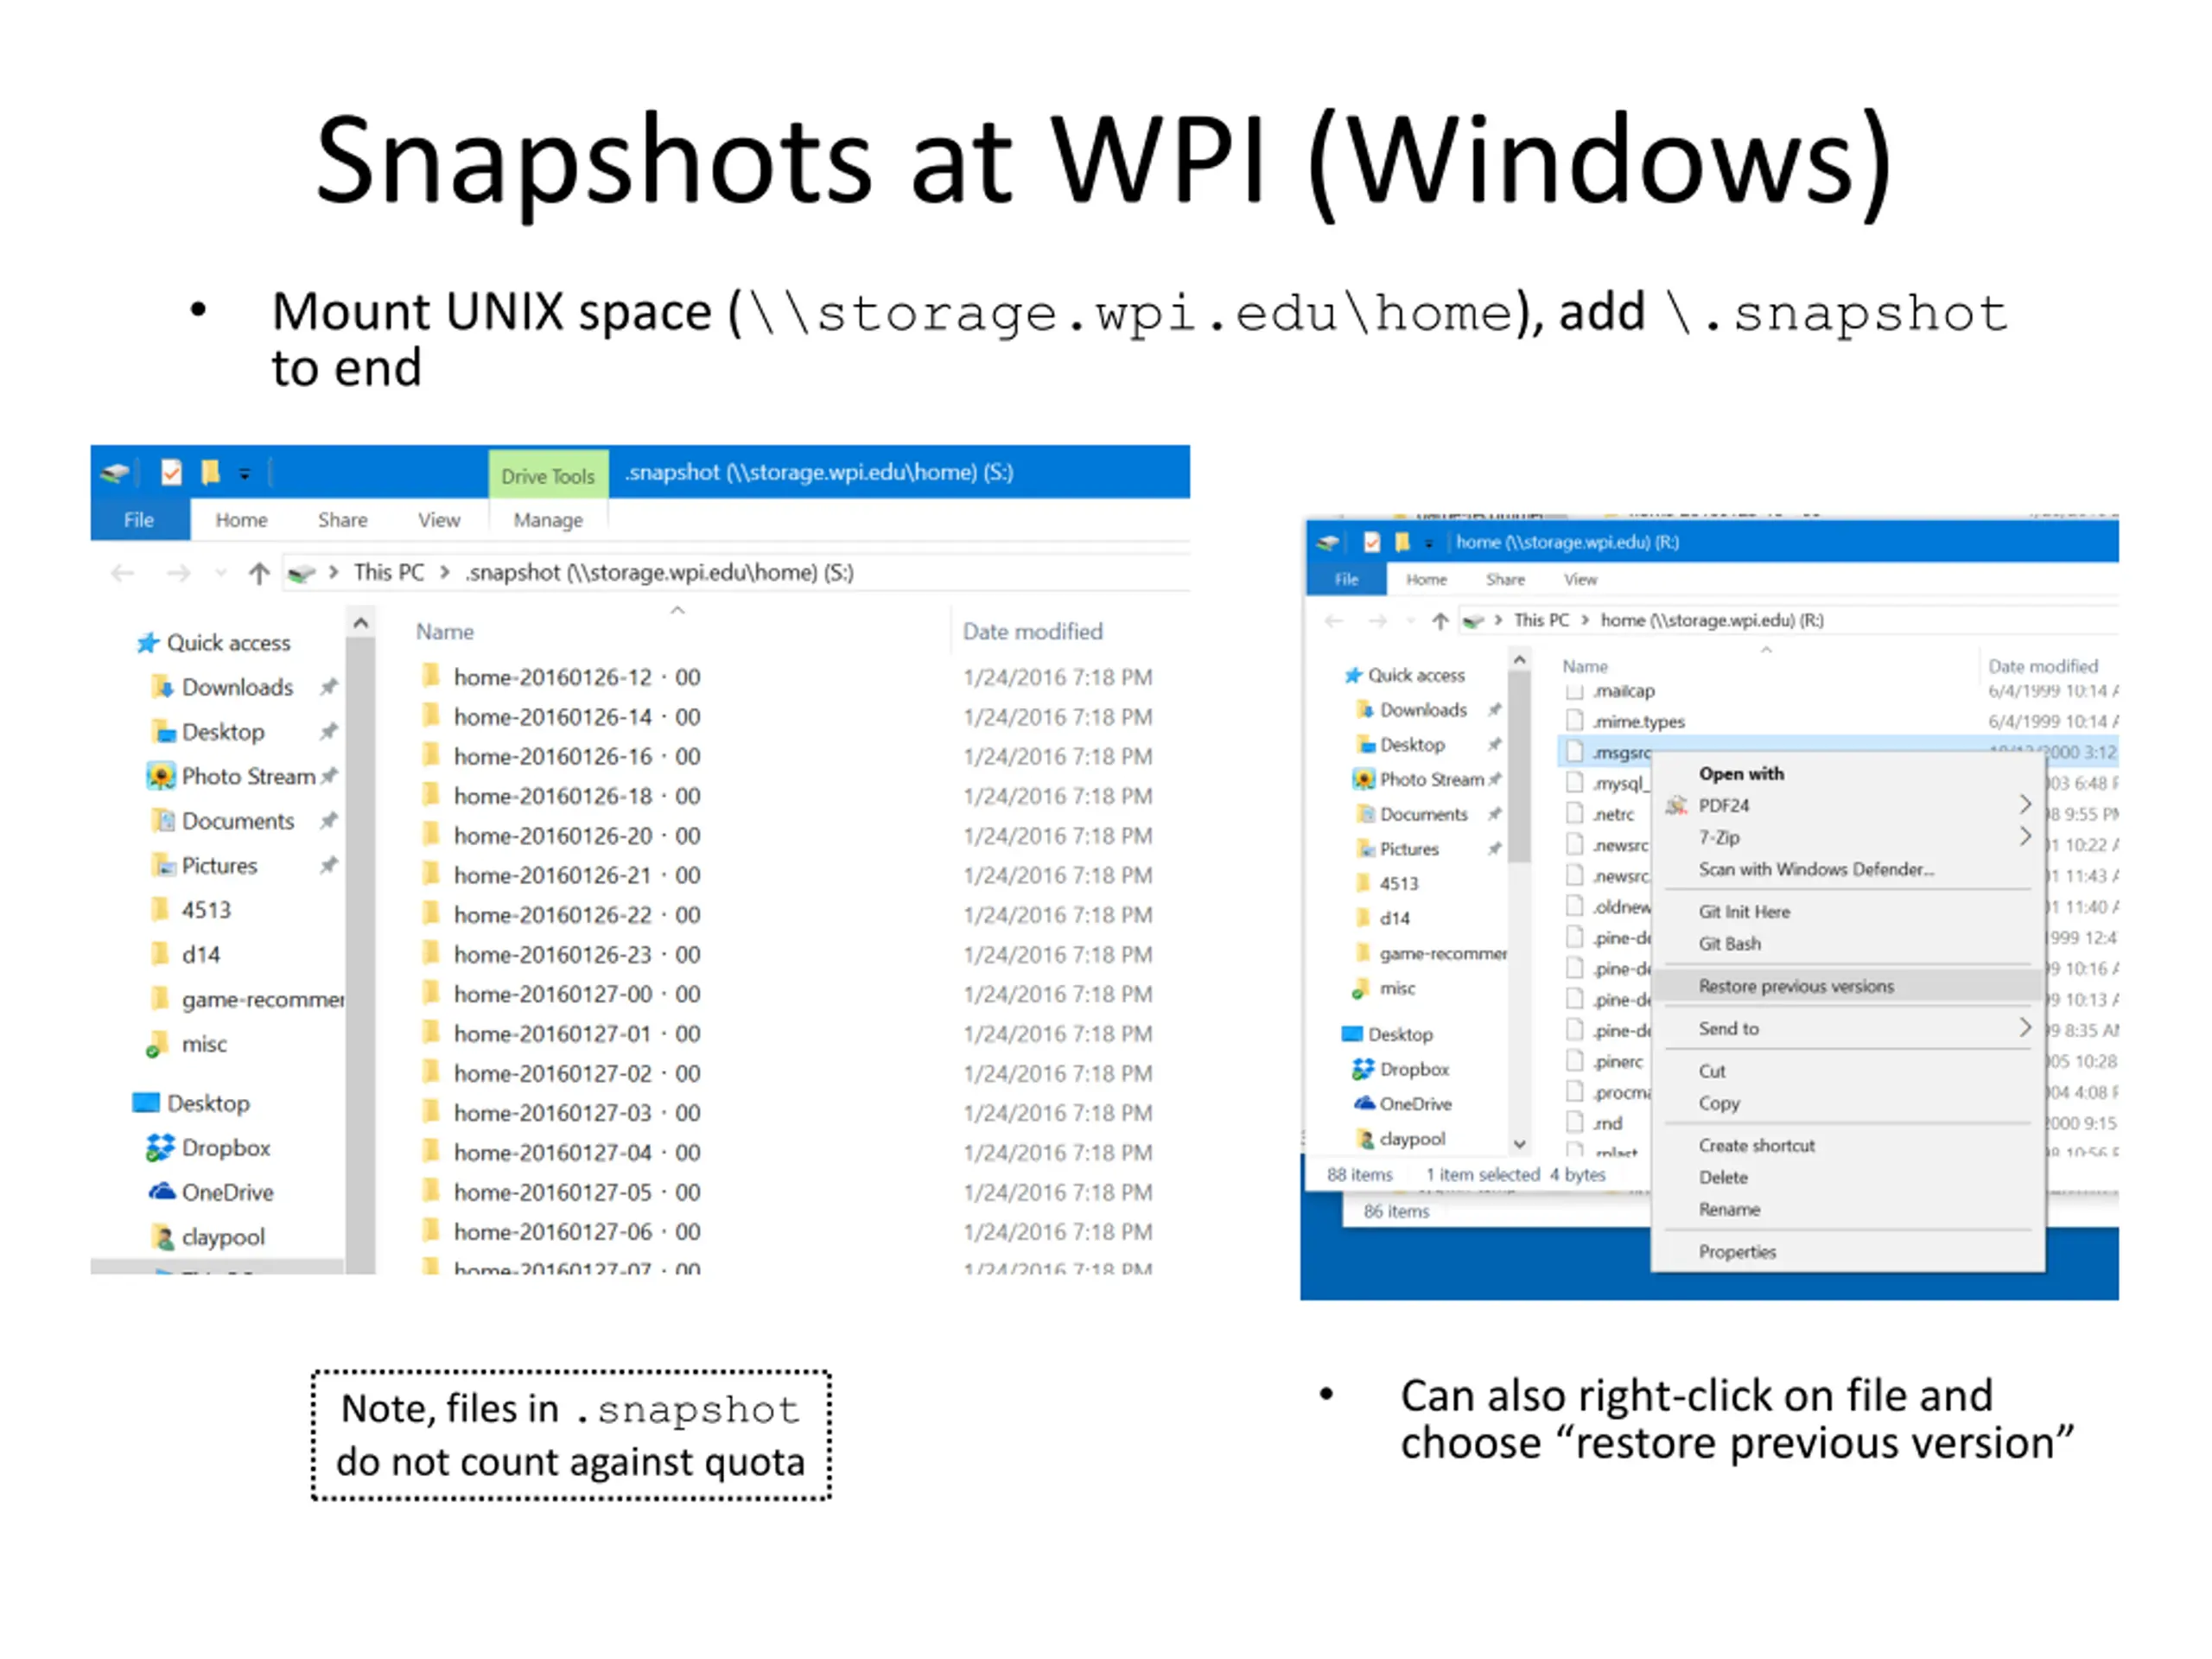The height and width of the screenshot is (1659, 2212).
Task: Choose Rename from the context menu
Action: pos(1848,1210)
